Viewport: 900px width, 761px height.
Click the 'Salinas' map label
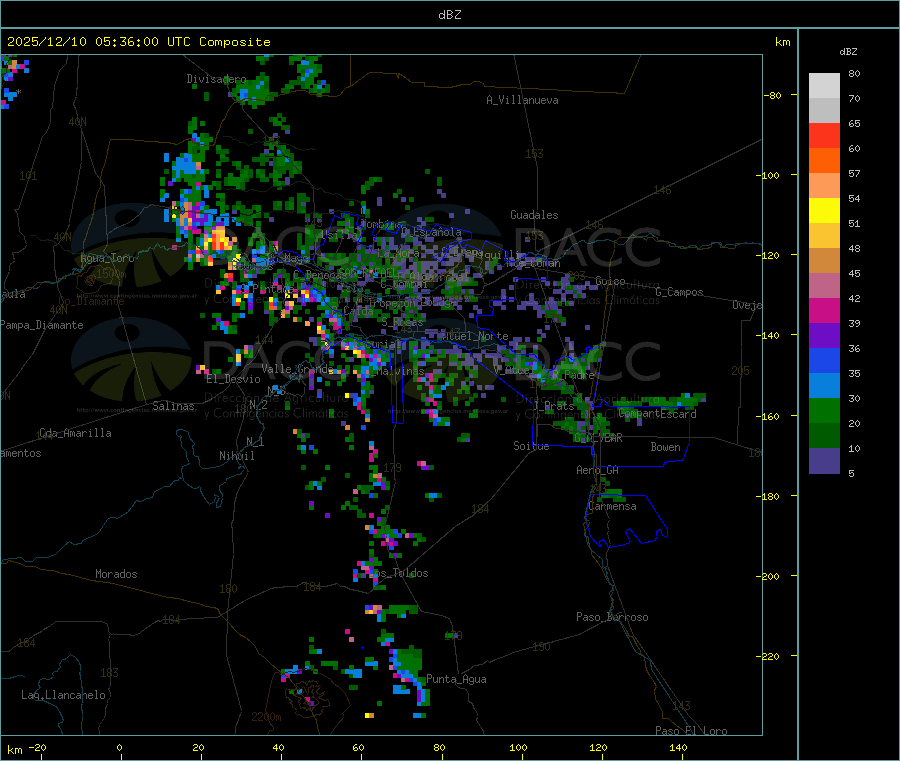(173, 406)
